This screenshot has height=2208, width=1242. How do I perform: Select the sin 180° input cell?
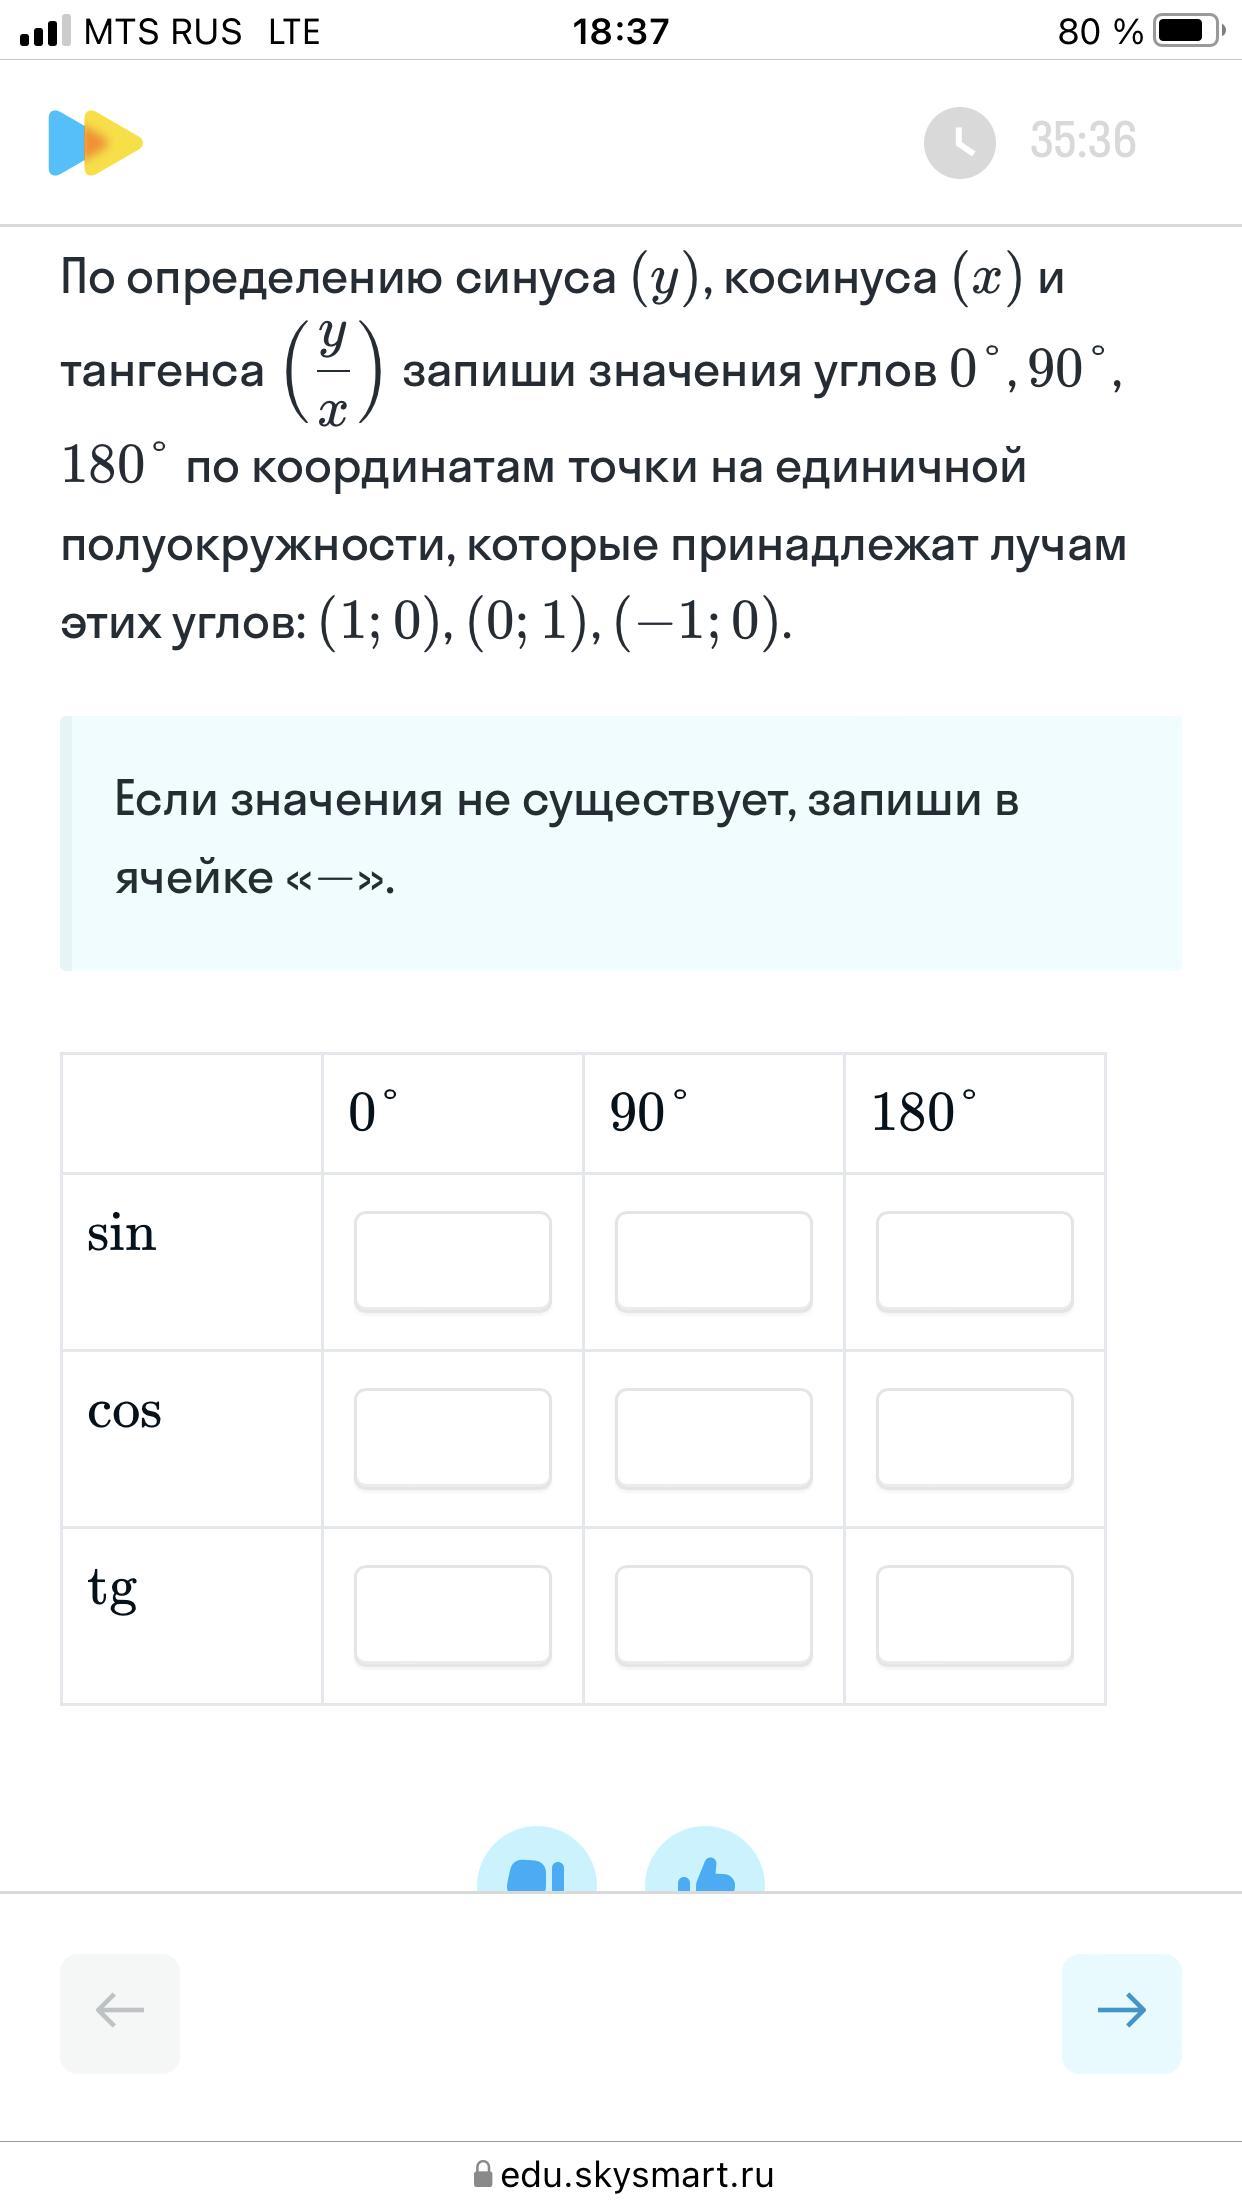975,1261
